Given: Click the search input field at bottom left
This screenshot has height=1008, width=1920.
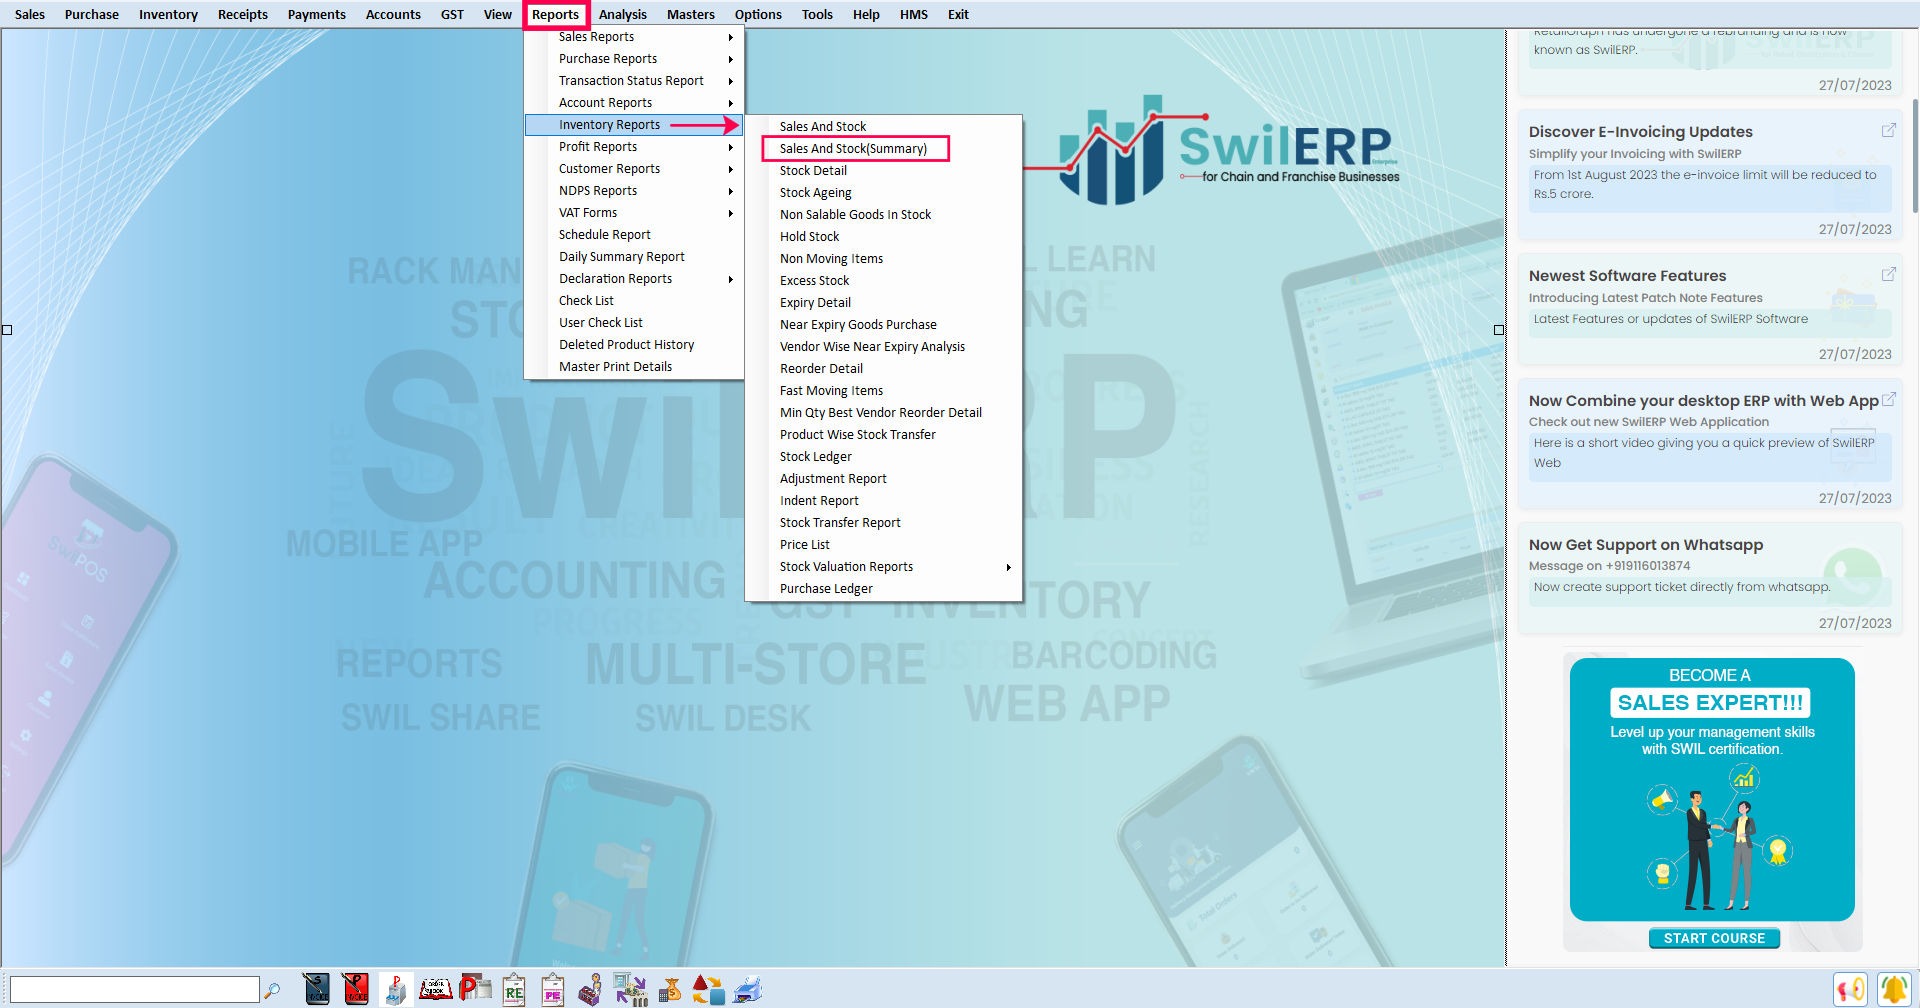Looking at the screenshot, I should point(134,989).
